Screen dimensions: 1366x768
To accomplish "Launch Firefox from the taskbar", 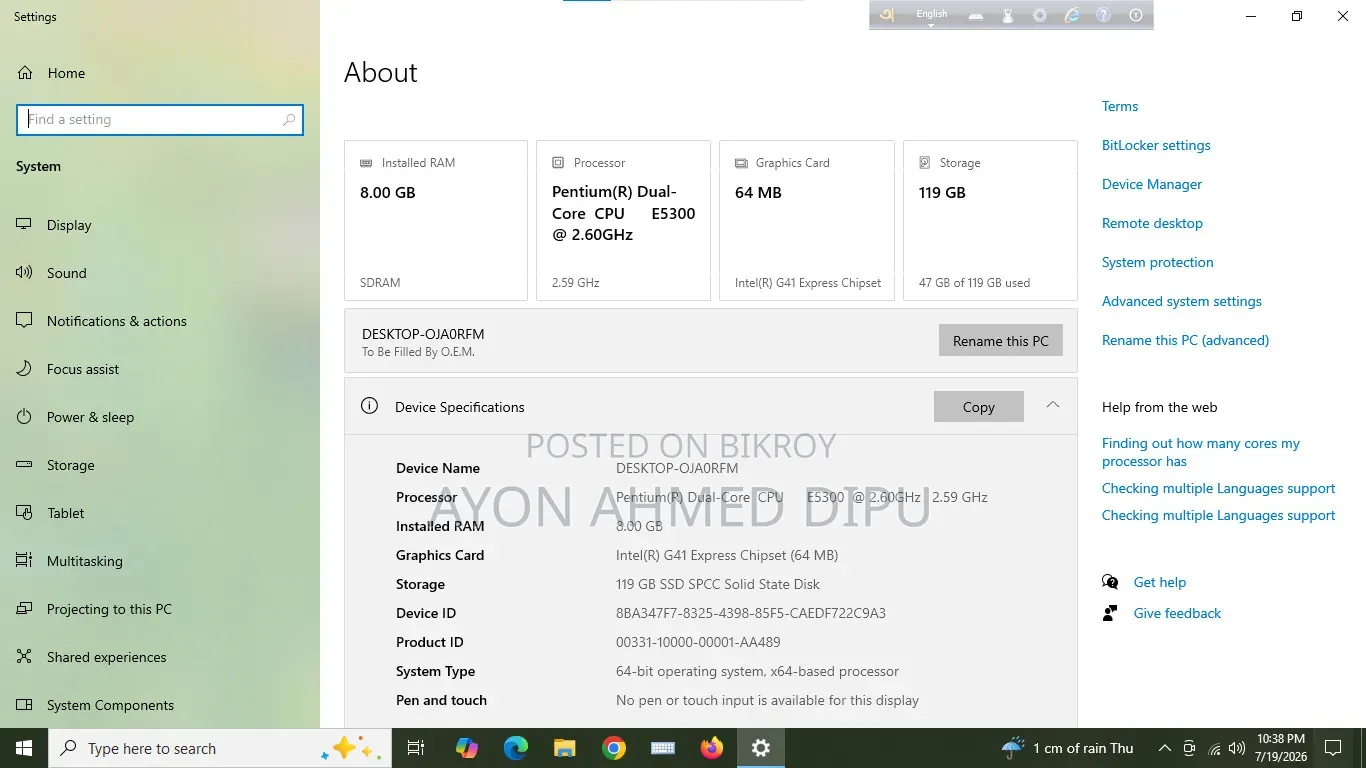I will (x=711, y=748).
